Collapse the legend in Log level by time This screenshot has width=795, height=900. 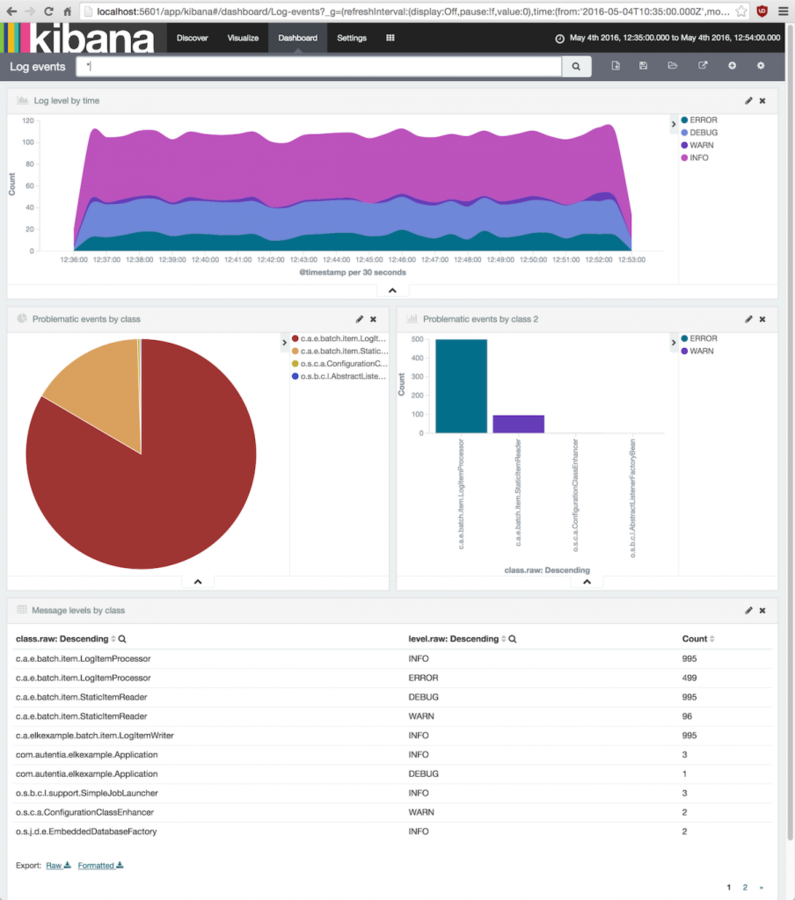[673, 124]
